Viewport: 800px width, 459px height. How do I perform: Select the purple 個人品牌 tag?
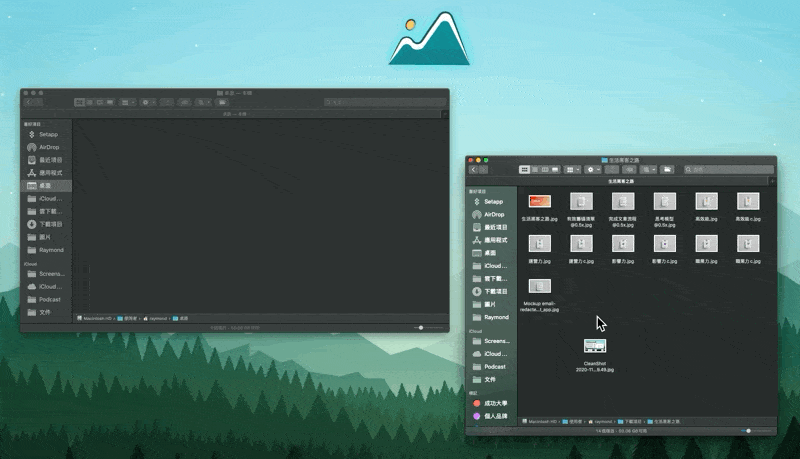point(491,416)
